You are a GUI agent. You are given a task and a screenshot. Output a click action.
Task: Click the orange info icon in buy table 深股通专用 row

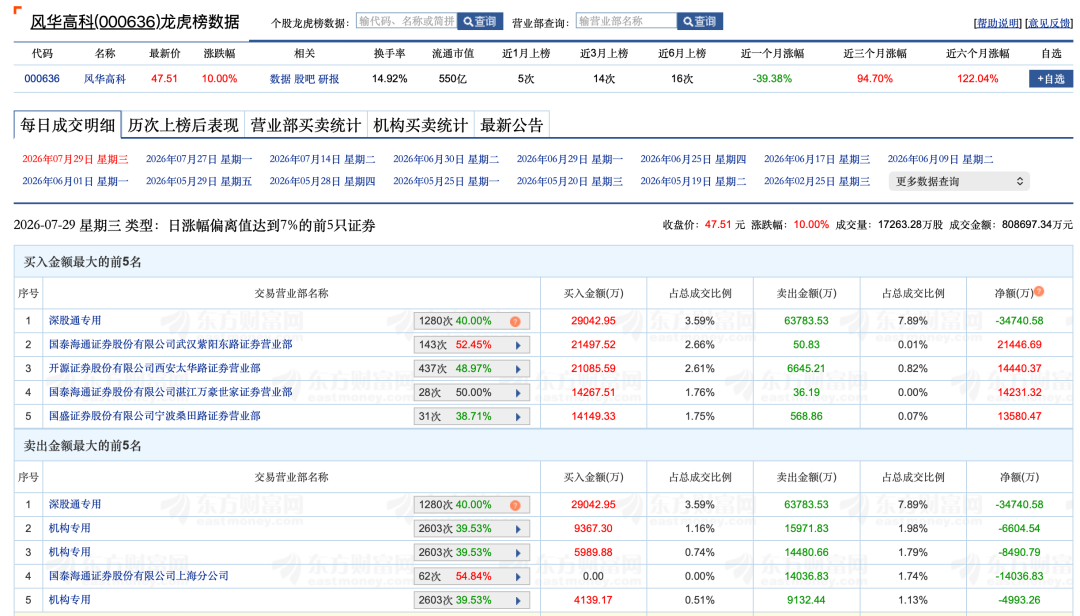[515, 322]
